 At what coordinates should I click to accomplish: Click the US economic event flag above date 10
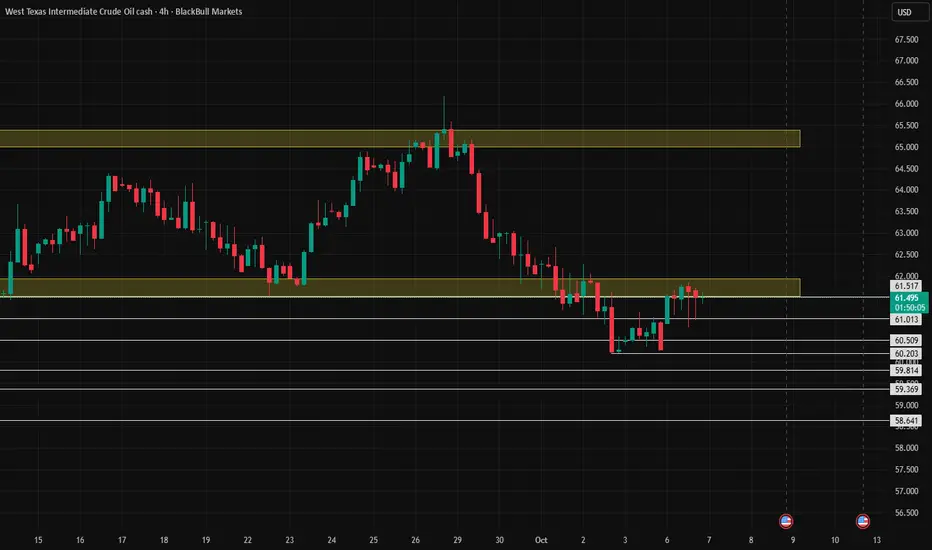(x=862, y=521)
